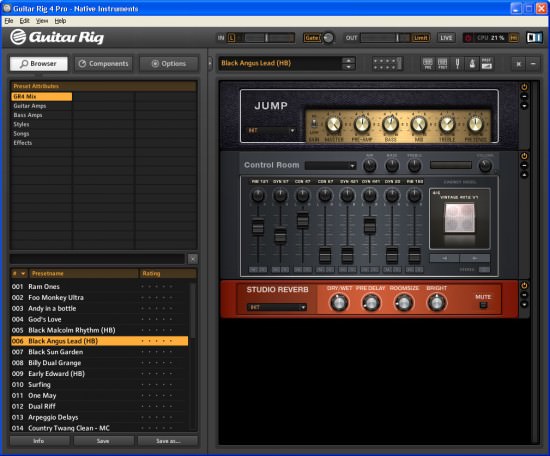Toggle the input L channel button
This screenshot has height=456, width=550.
232,38
